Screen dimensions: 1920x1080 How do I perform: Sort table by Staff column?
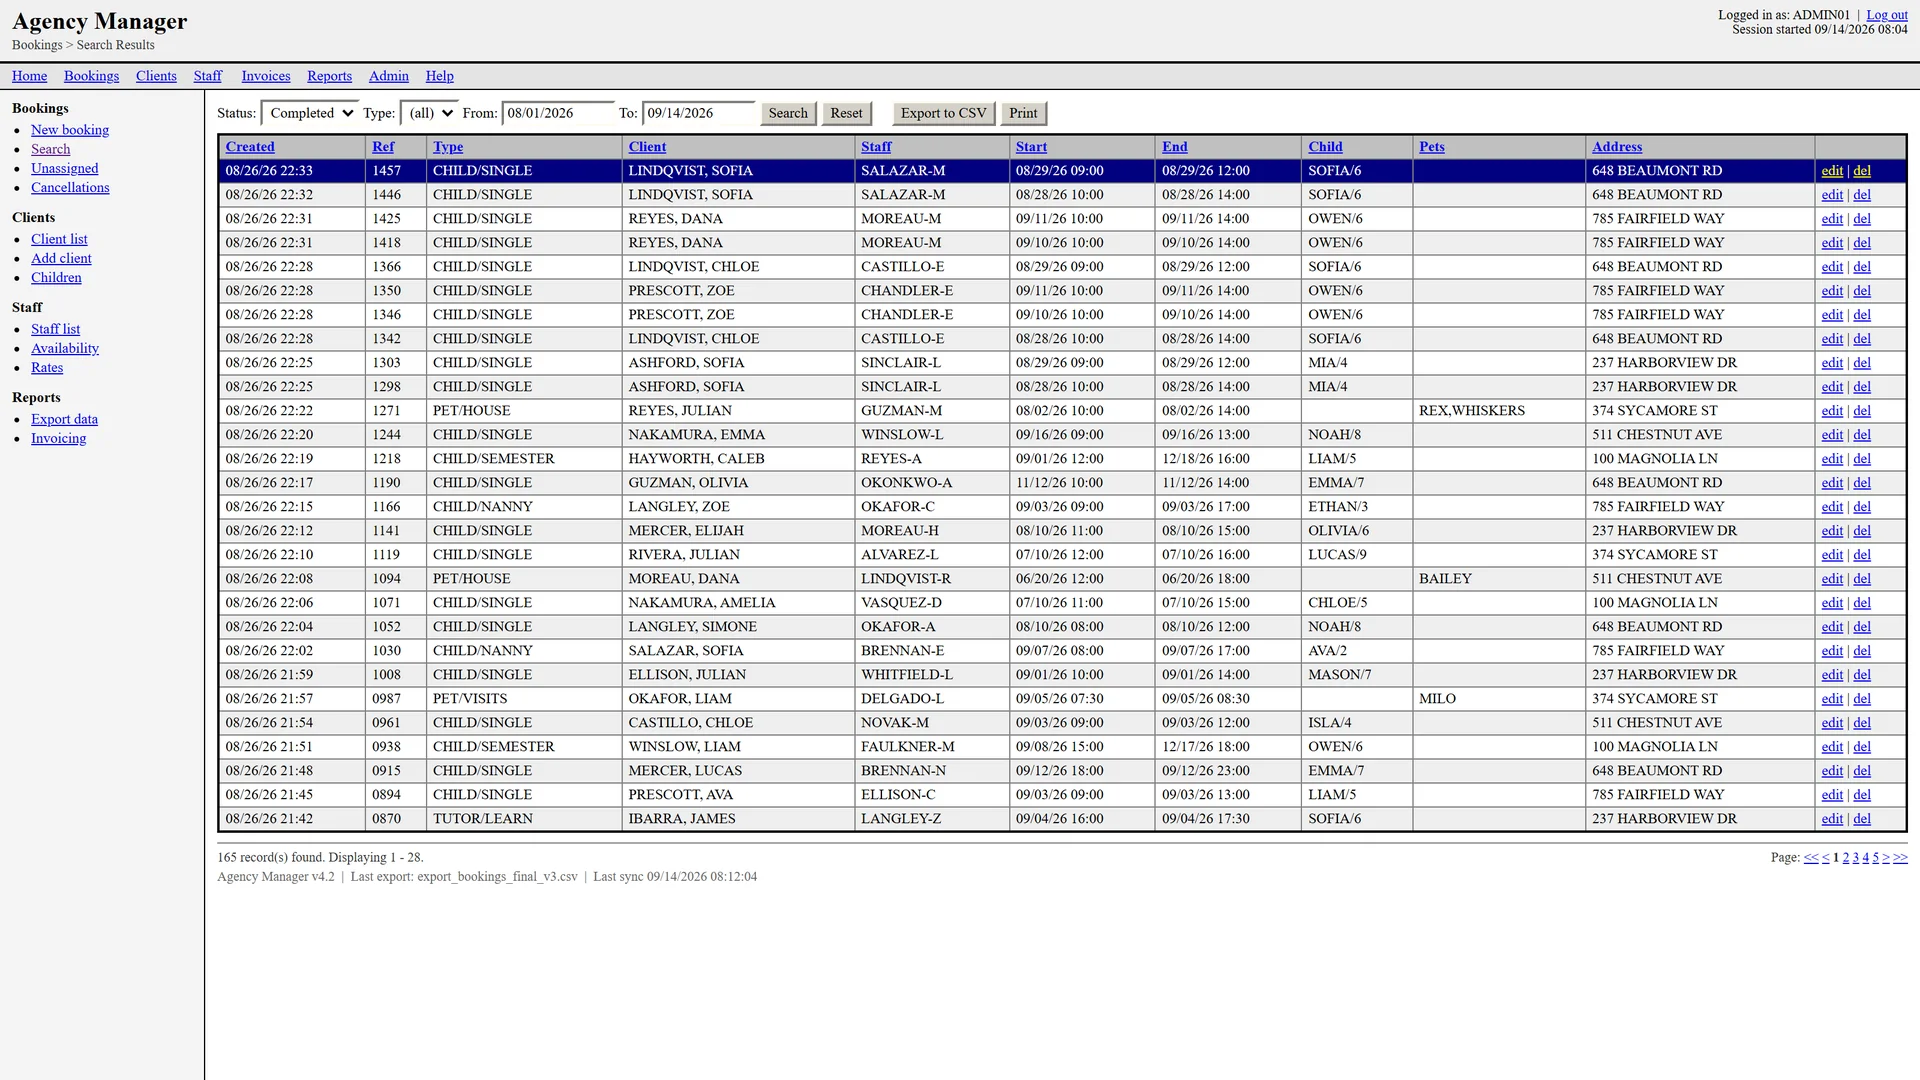coord(876,146)
